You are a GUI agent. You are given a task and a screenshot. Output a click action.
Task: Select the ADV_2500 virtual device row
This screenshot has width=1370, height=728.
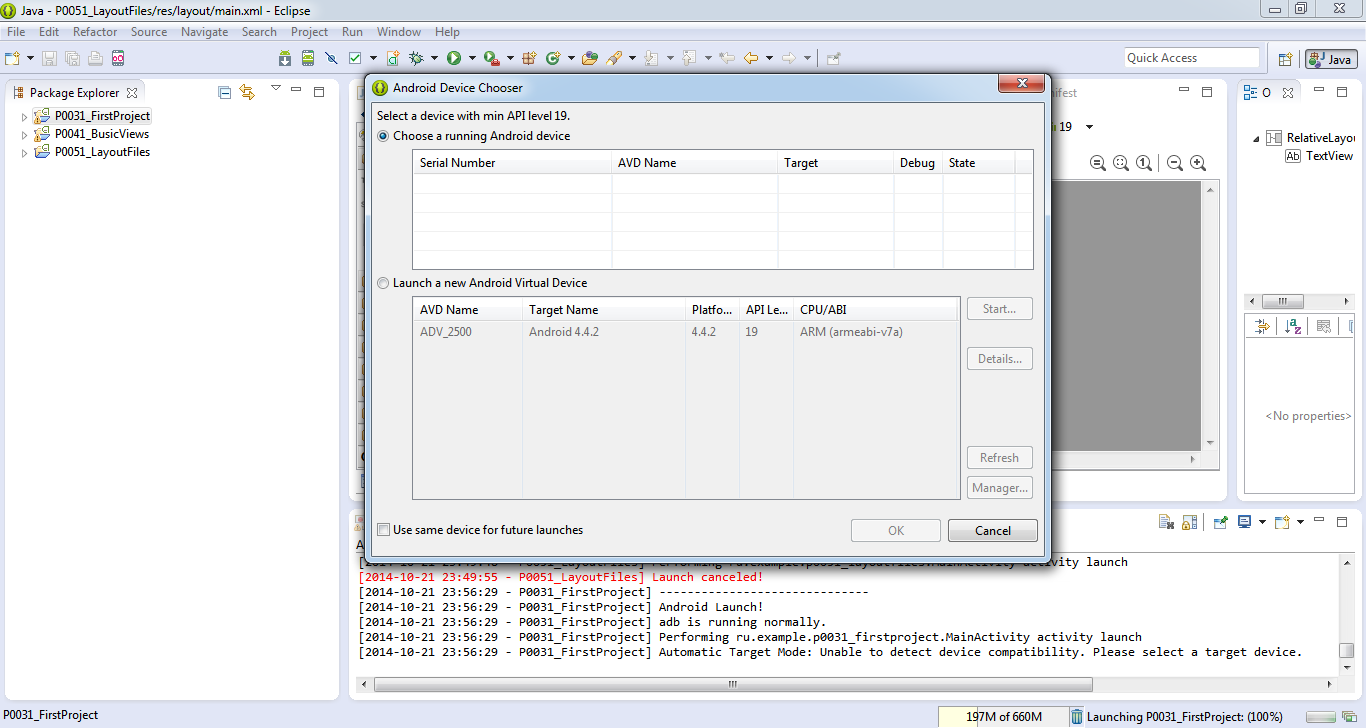[685, 332]
